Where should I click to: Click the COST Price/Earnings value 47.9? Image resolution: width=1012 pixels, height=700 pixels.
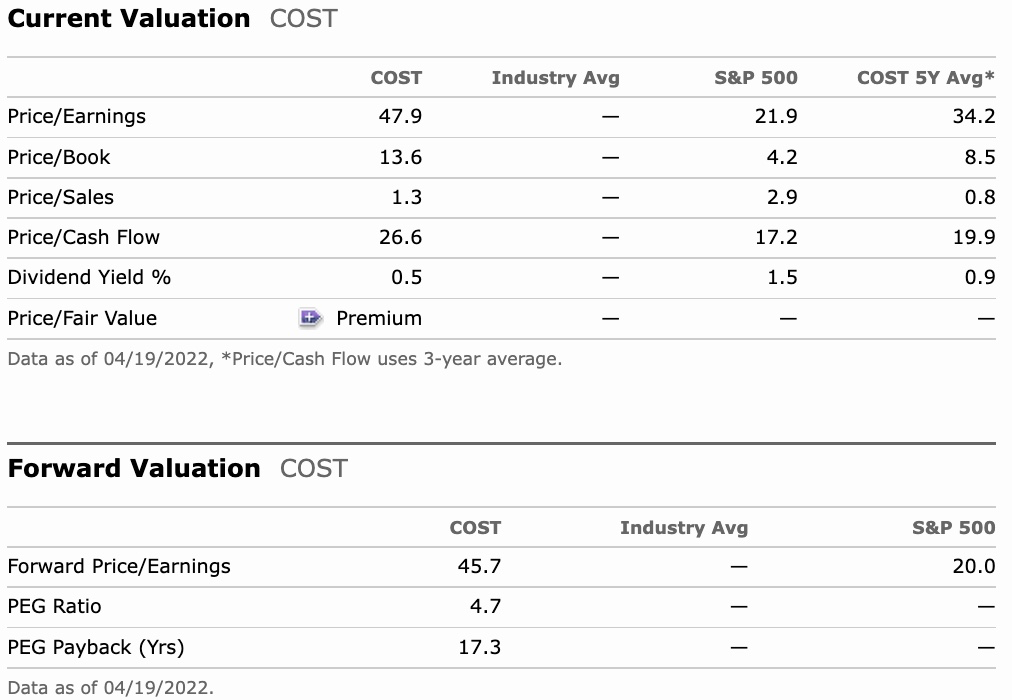[400, 117]
